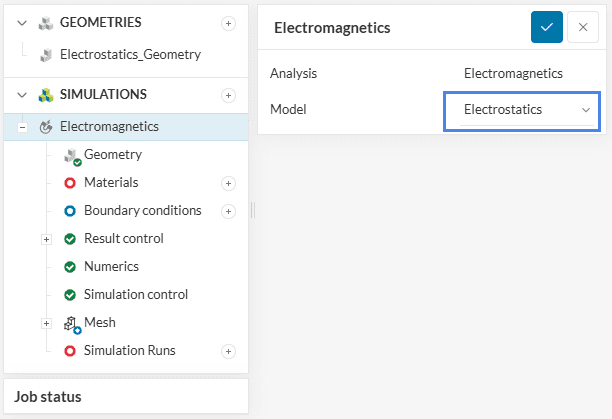
Task: Add a boundary condition with plus icon
Action: coord(228,211)
